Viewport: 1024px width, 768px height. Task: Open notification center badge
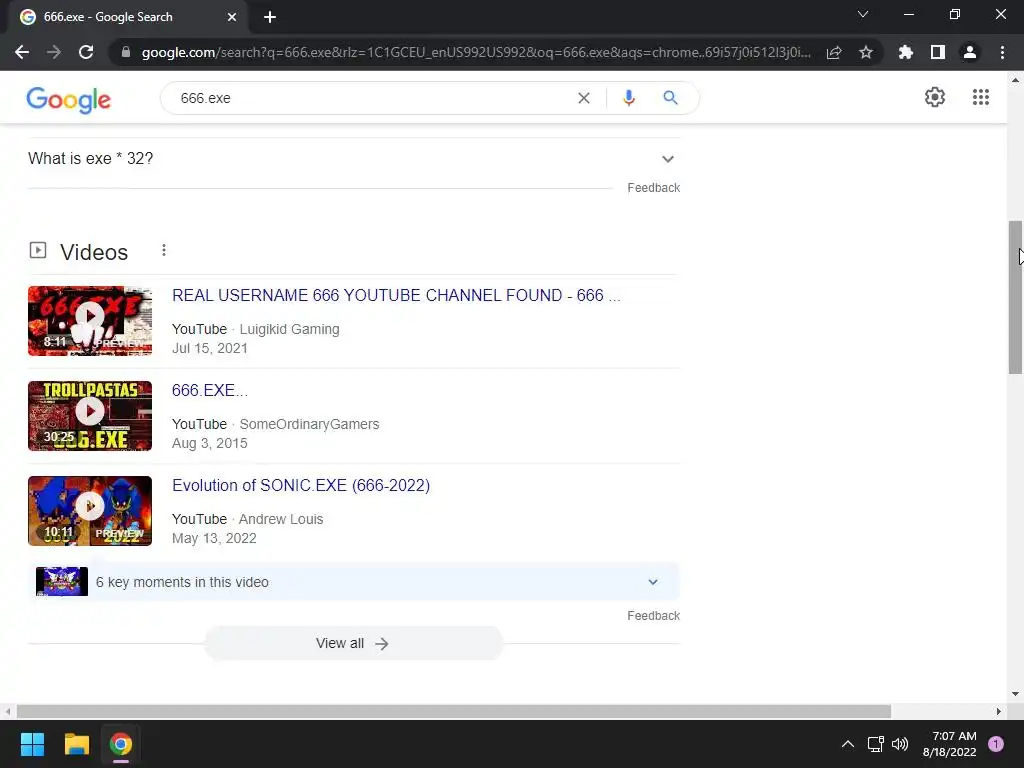(x=996, y=744)
